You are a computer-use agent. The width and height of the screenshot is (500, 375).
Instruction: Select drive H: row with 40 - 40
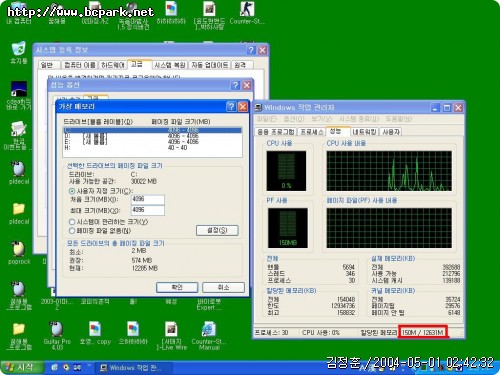(152, 147)
